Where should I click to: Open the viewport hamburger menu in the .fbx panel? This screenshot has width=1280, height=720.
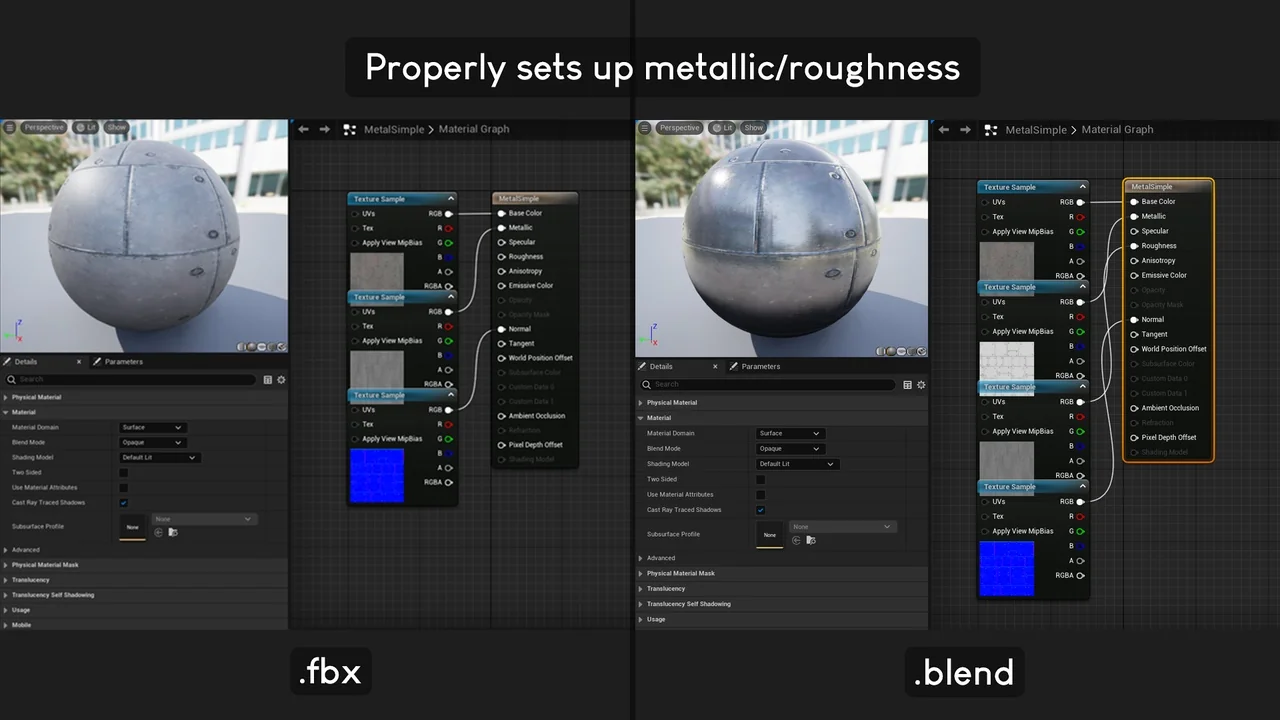pos(10,127)
